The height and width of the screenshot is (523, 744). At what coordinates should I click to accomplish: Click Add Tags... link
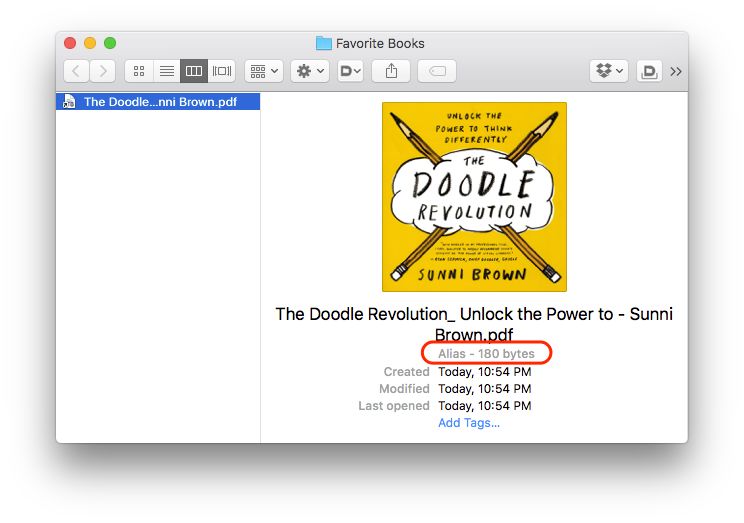[469, 423]
